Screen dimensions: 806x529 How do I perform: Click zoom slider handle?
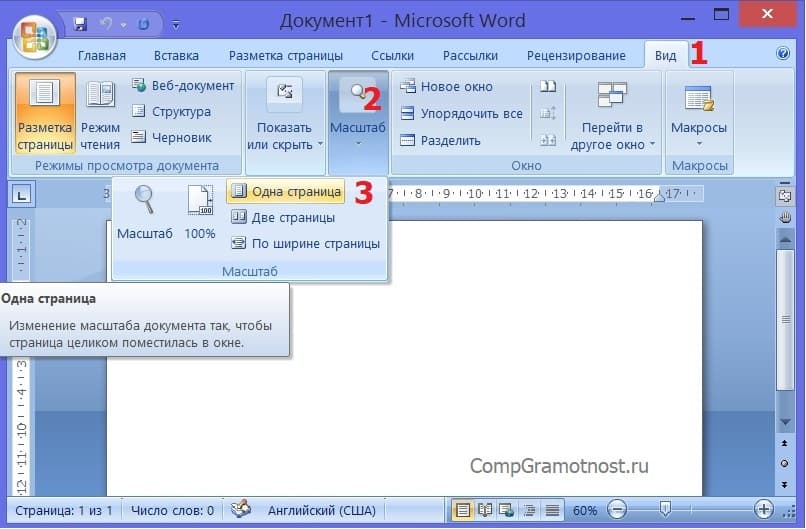(665, 509)
